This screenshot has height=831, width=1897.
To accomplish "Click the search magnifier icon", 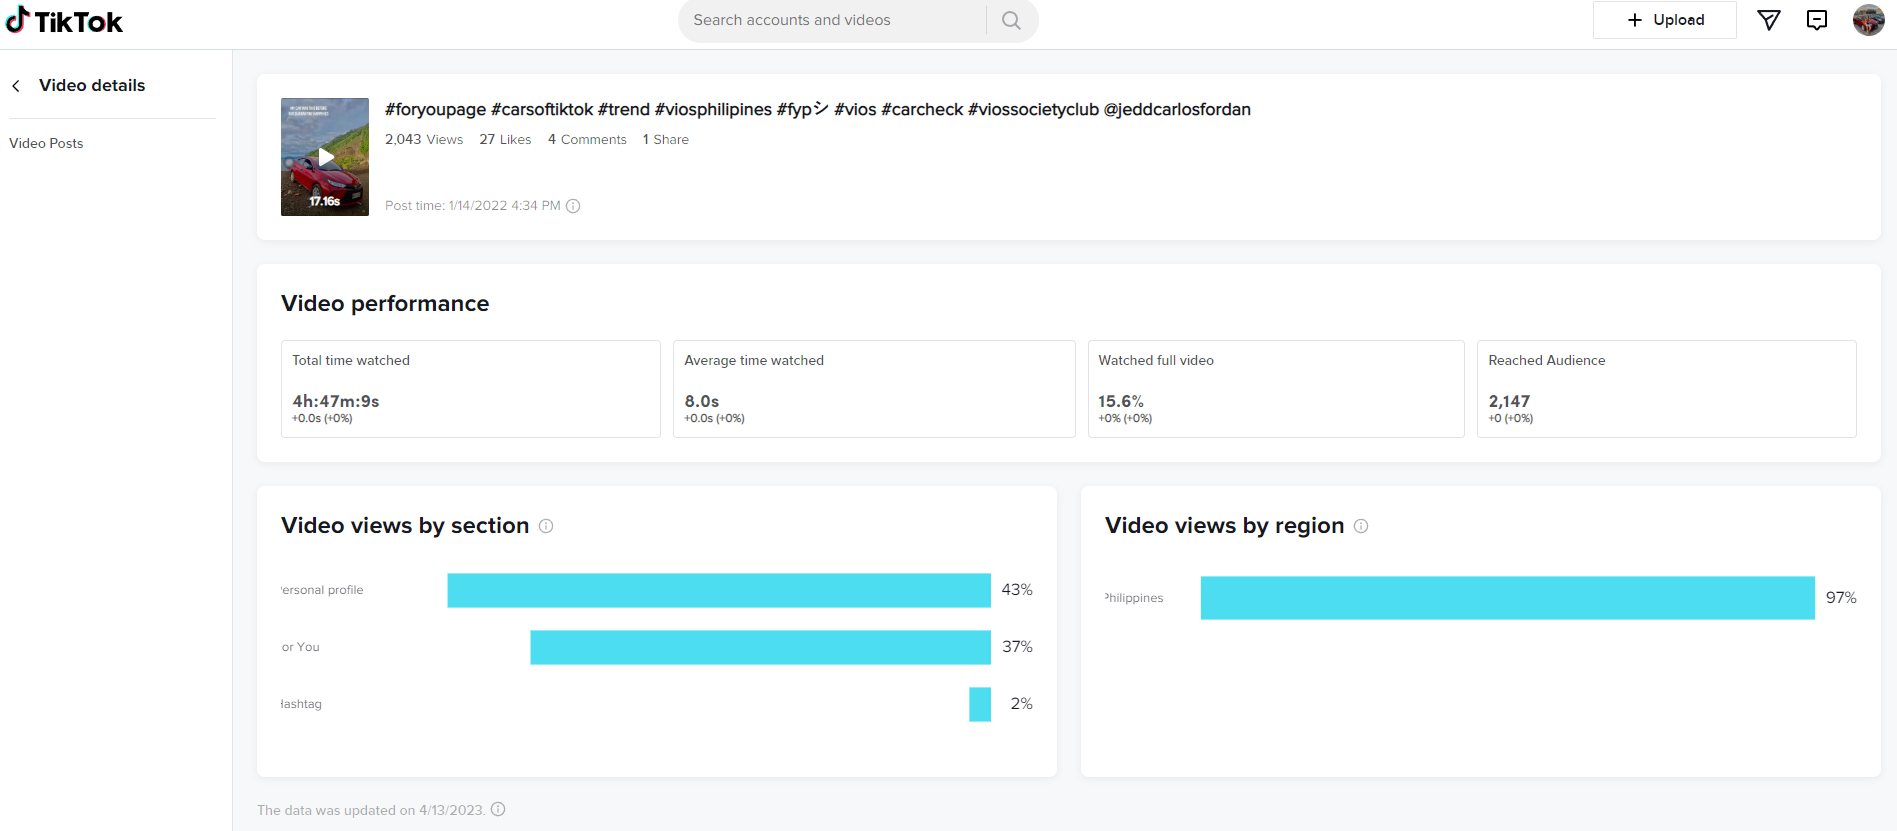I will click(1011, 20).
